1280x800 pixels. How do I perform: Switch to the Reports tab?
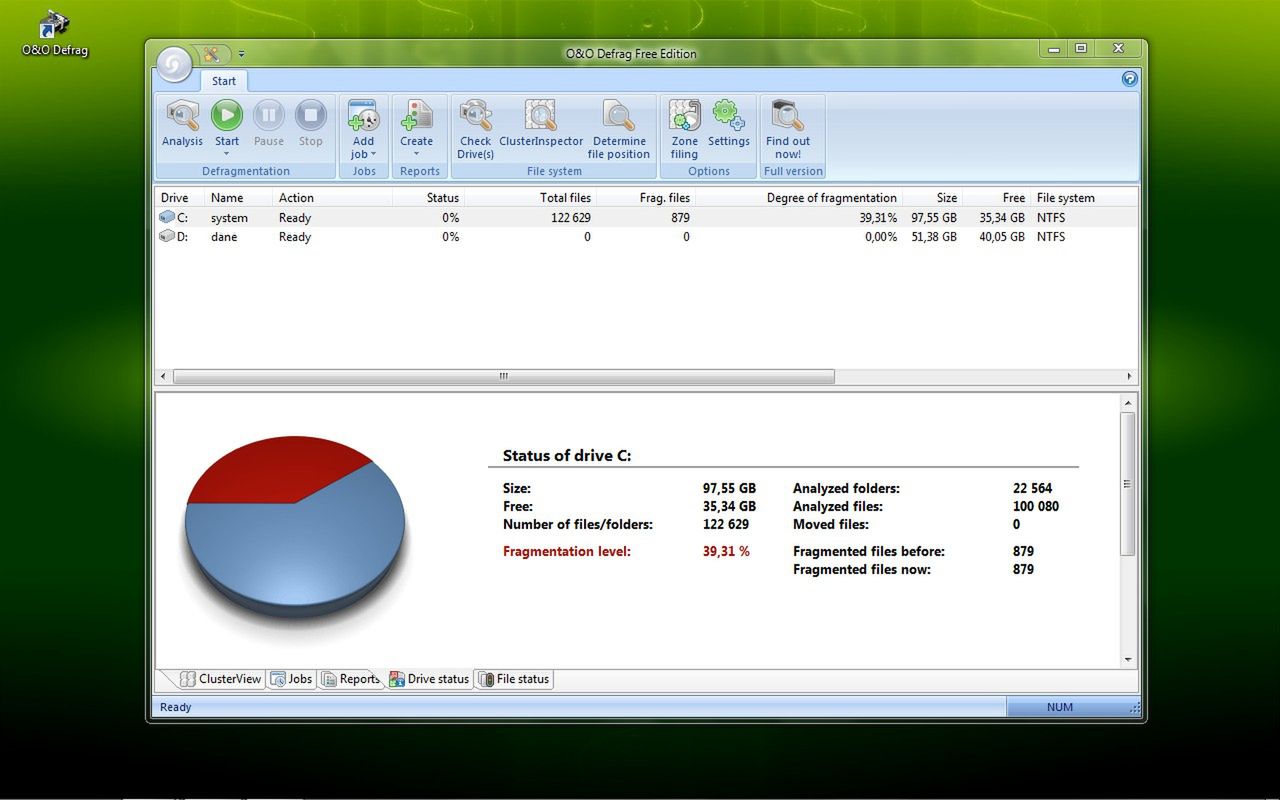pyautogui.click(x=351, y=679)
